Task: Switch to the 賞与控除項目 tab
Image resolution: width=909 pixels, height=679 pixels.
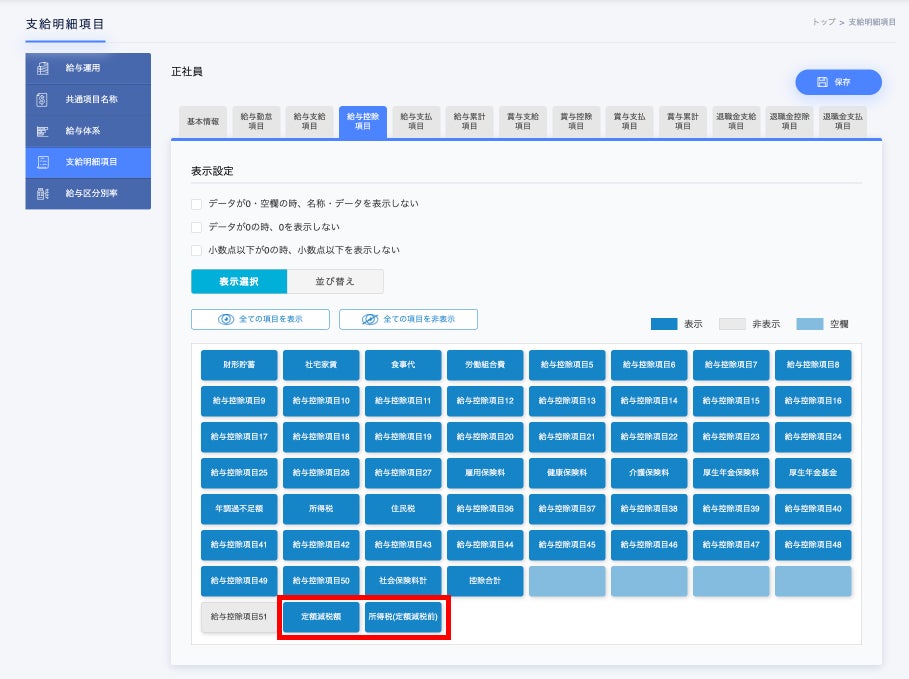Action: click(576, 121)
